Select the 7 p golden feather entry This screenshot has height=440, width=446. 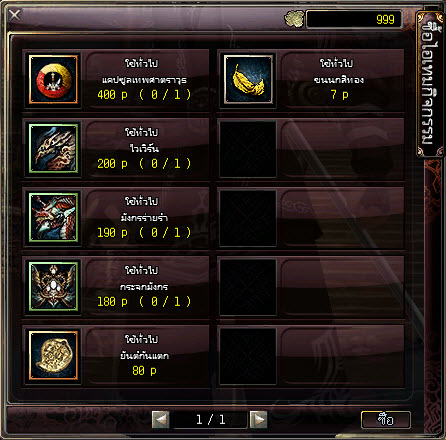pyautogui.click(x=311, y=80)
